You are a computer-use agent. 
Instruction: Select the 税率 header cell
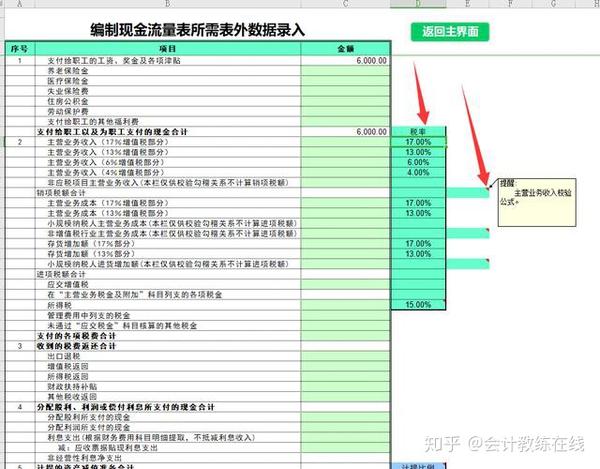pyautogui.click(x=418, y=132)
